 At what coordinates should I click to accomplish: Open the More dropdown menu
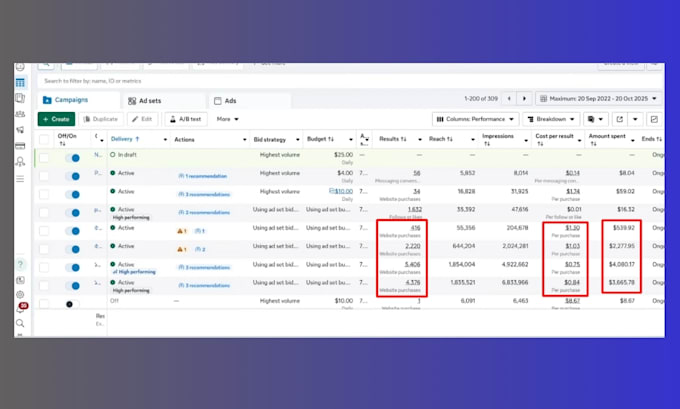point(228,119)
